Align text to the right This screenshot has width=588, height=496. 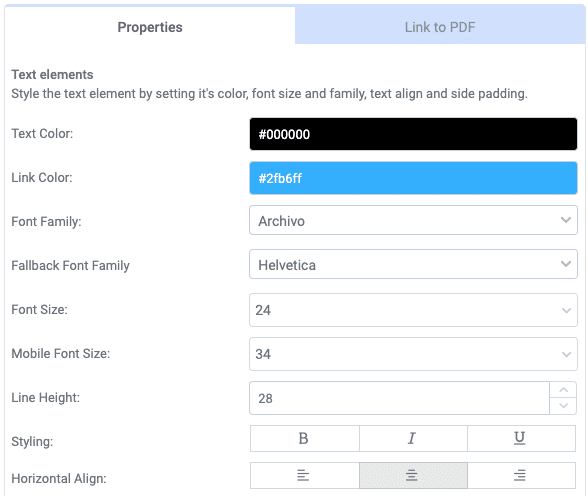[x=521, y=475]
